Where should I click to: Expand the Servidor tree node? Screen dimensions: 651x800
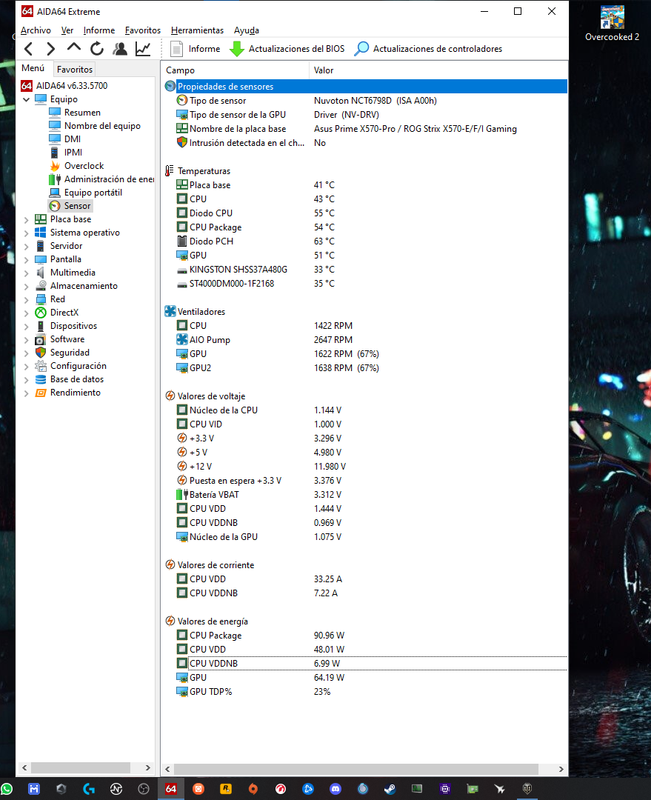pyautogui.click(x=26, y=246)
